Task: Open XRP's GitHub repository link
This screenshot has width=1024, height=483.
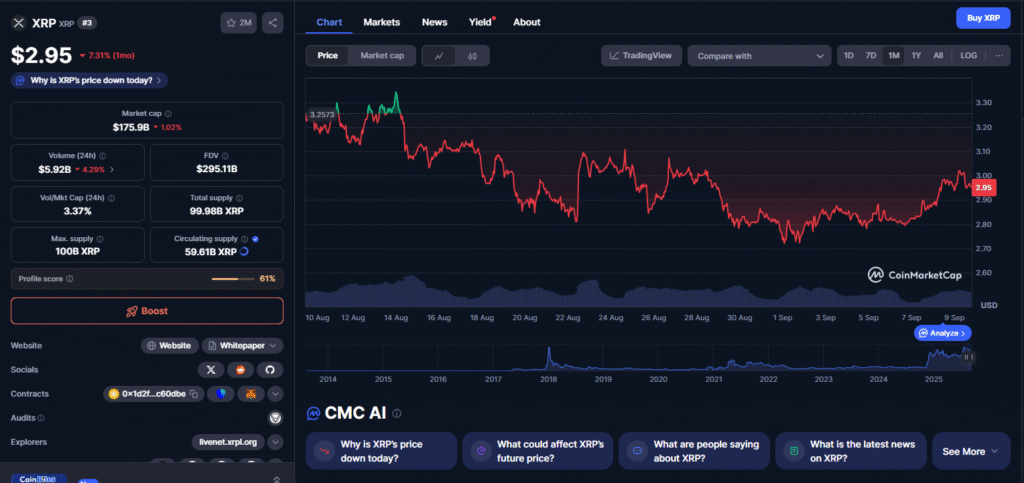Action: [x=270, y=370]
